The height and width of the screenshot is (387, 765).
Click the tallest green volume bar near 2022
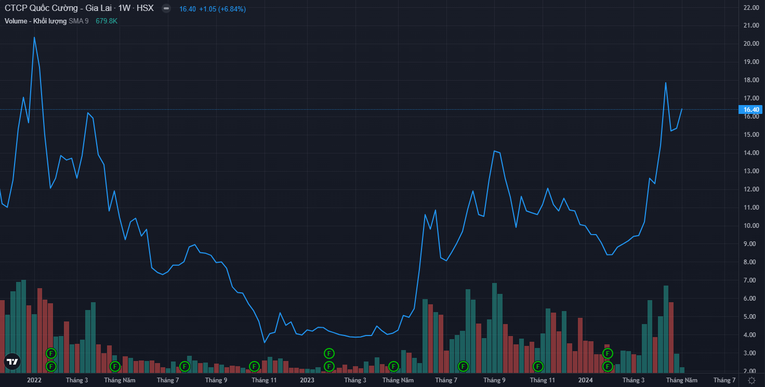click(x=23, y=326)
